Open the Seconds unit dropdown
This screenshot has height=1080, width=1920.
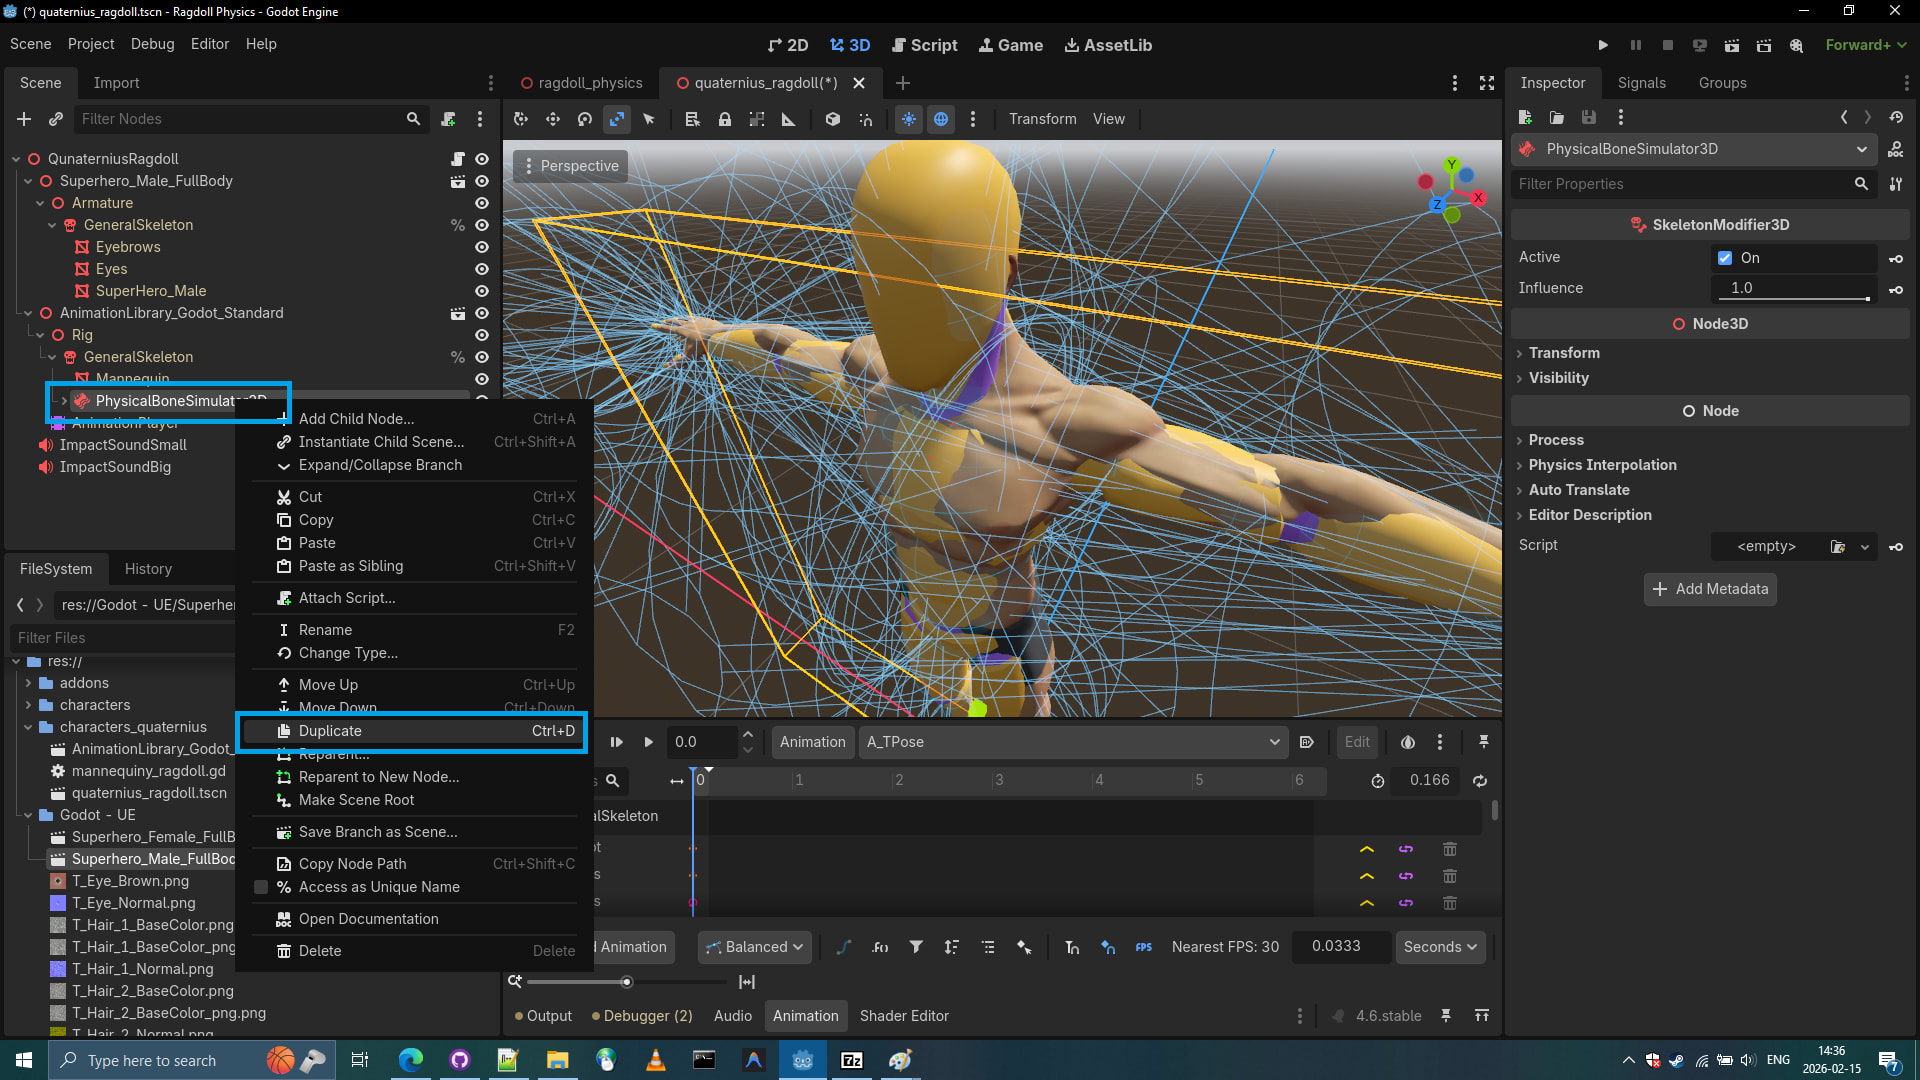tap(1439, 947)
